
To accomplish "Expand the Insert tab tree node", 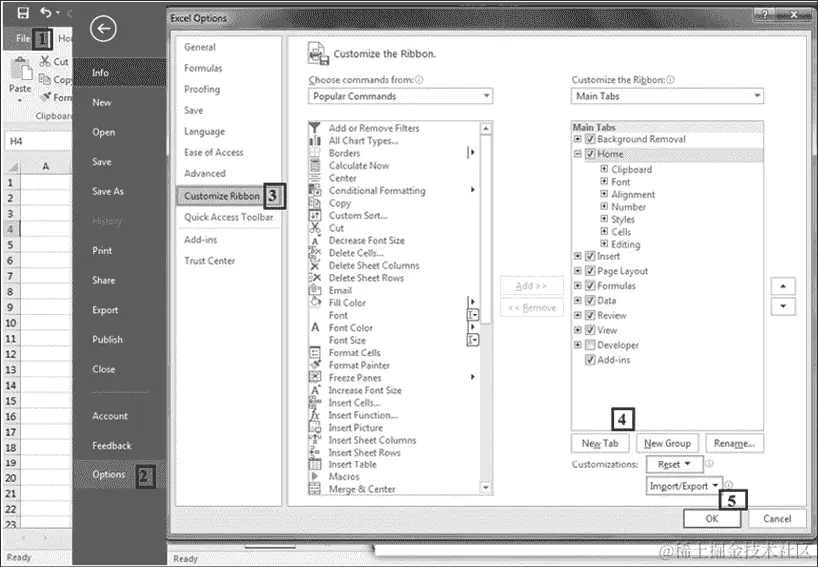I will [x=578, y=256].
